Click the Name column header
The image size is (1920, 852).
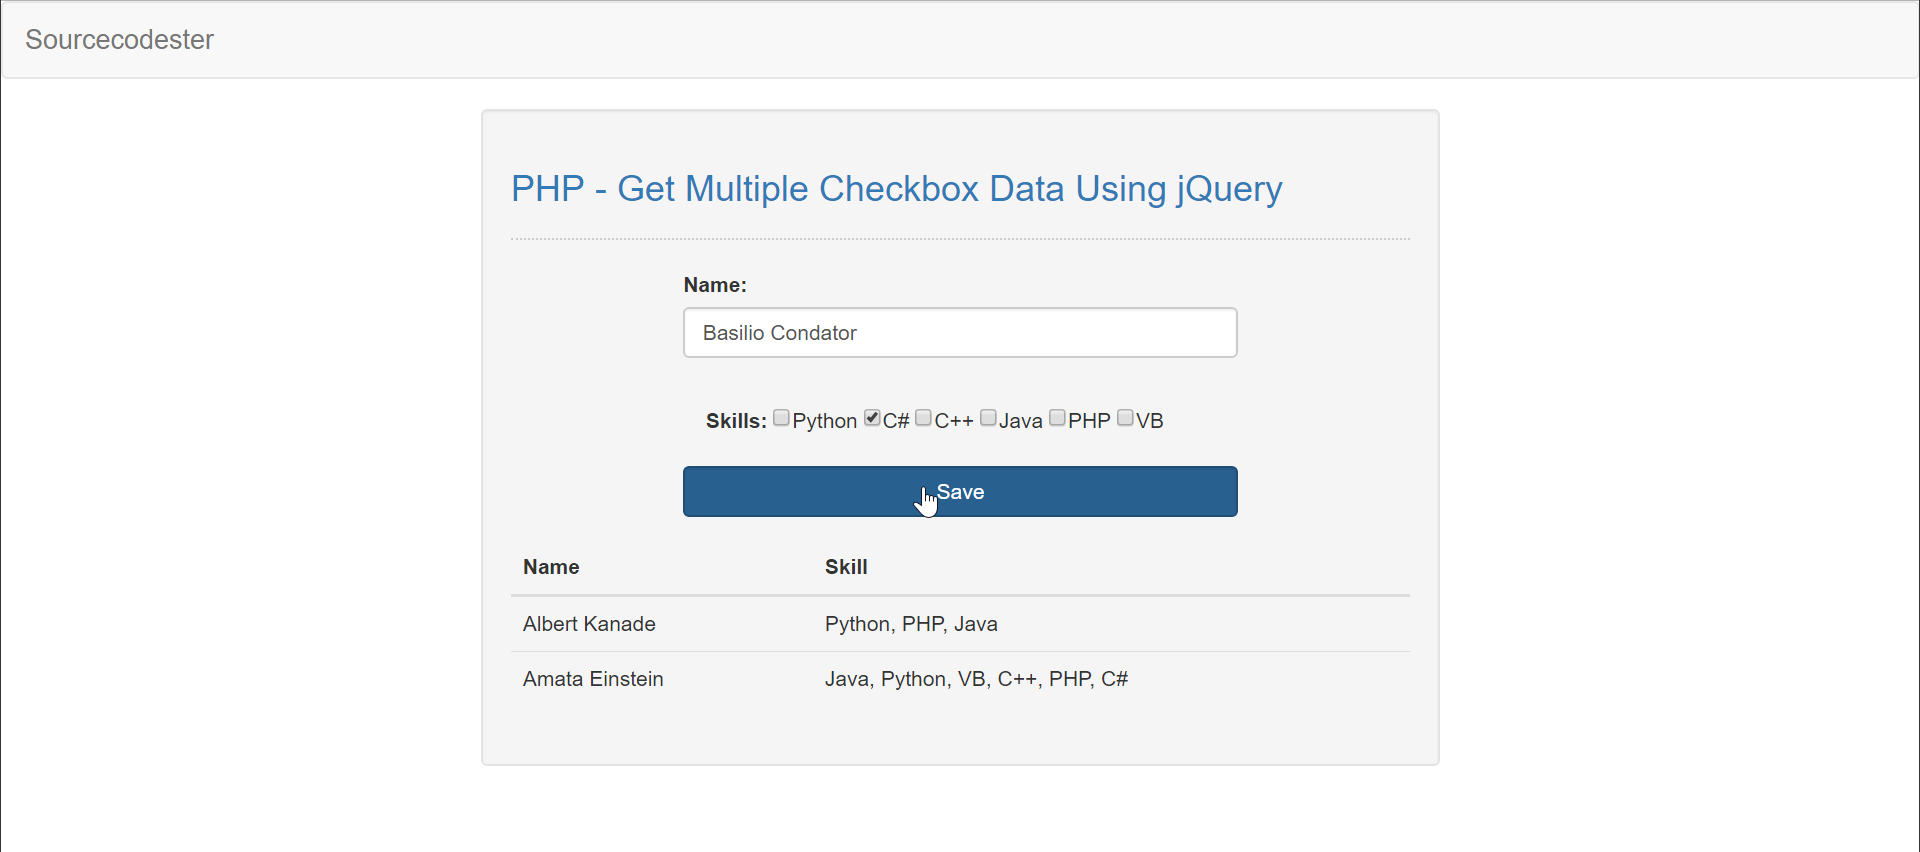(x=551, y=567)
